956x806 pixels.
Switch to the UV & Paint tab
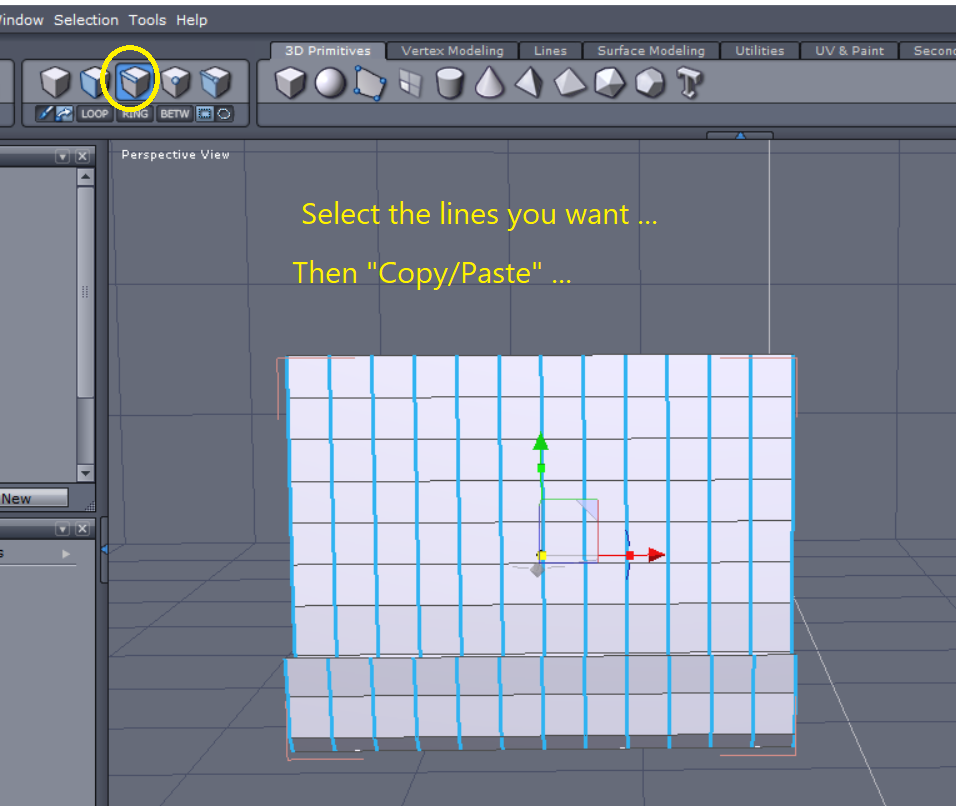tap(849, 51)
